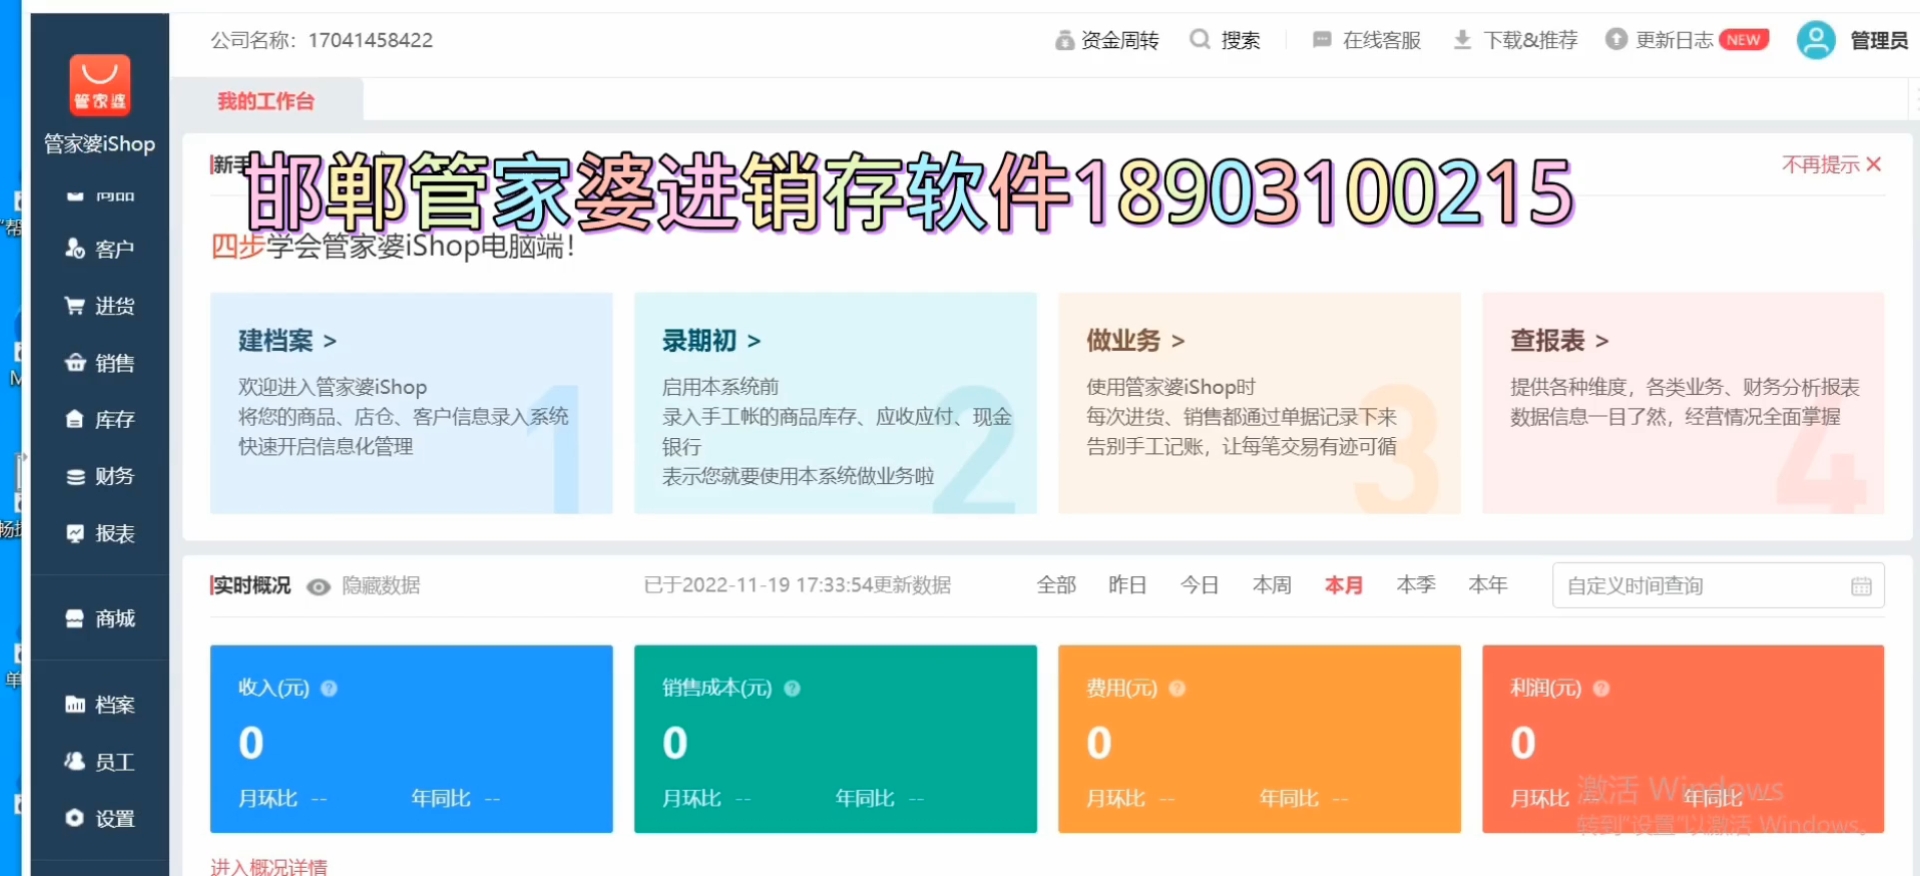Select 本月 time range
The image size is (1920, 876).
click(x=1343, y=585)
